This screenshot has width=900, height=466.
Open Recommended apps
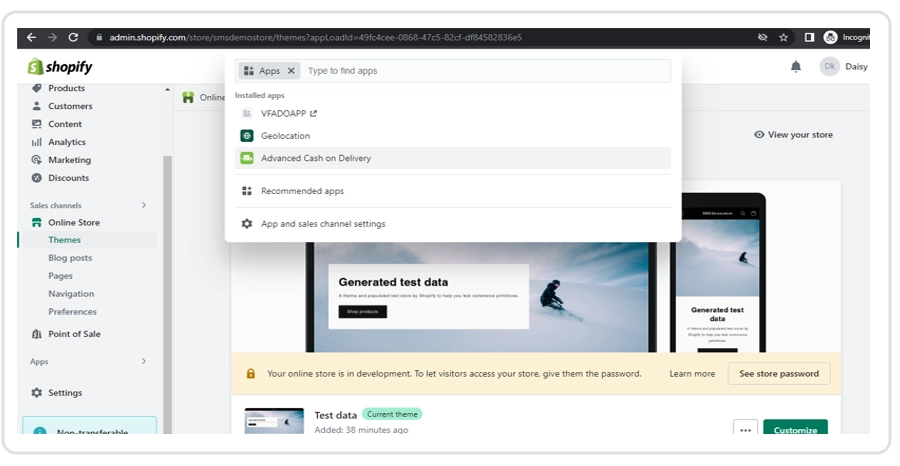302,191
